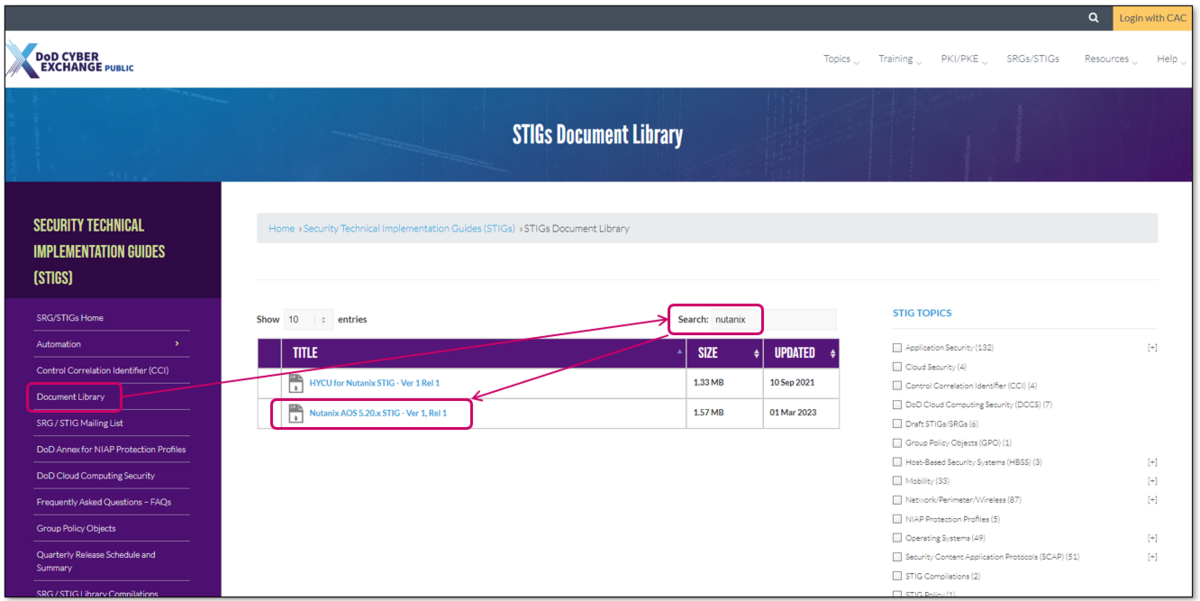Screen dimensions: 1200x601
Task: Open Nutanix AOS 5.20.x STIG document link
Action: (377, 413)
